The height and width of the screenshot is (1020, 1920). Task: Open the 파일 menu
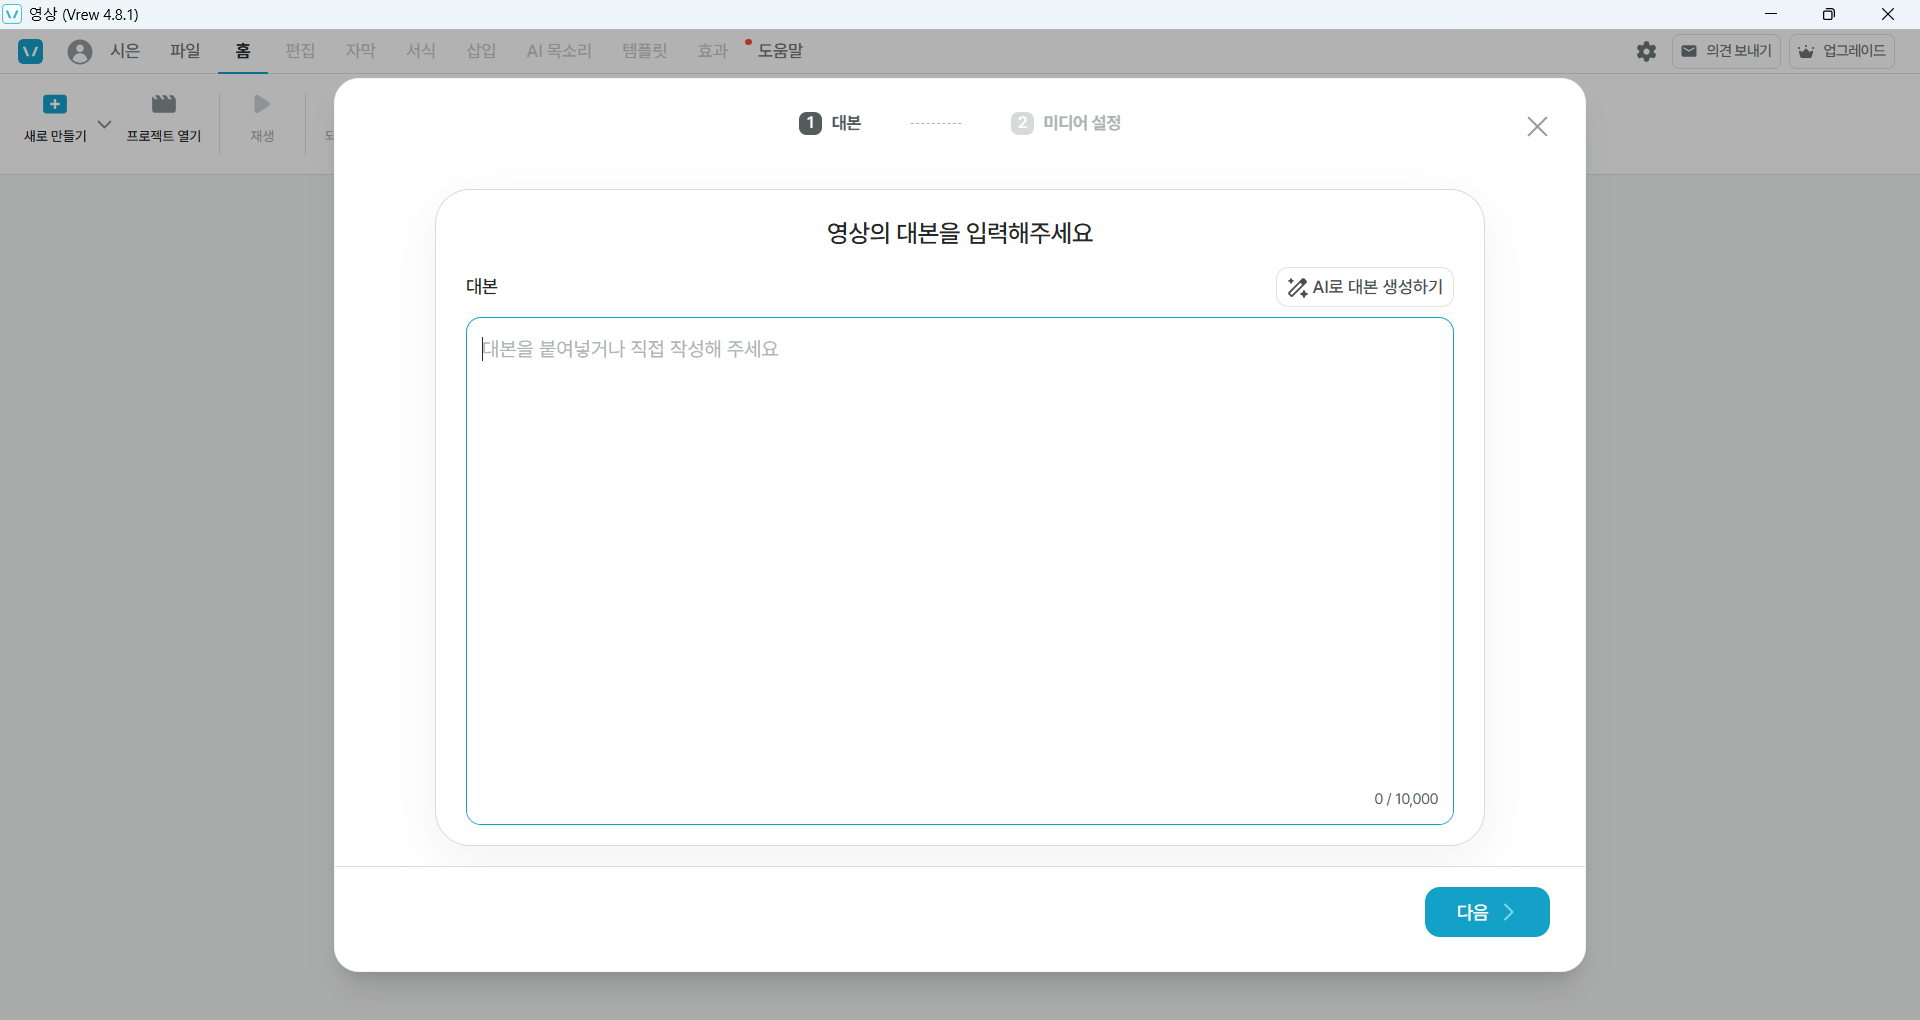(x=185, y=51)
